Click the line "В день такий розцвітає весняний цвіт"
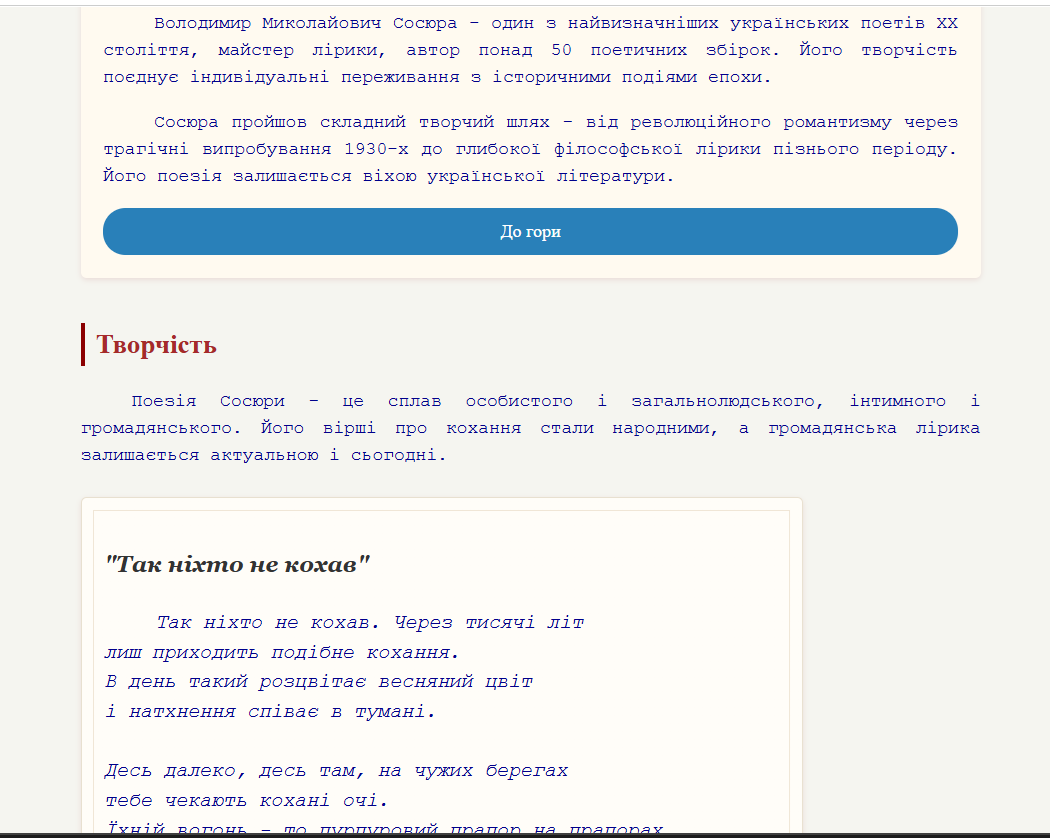 (x=319, y=682)
